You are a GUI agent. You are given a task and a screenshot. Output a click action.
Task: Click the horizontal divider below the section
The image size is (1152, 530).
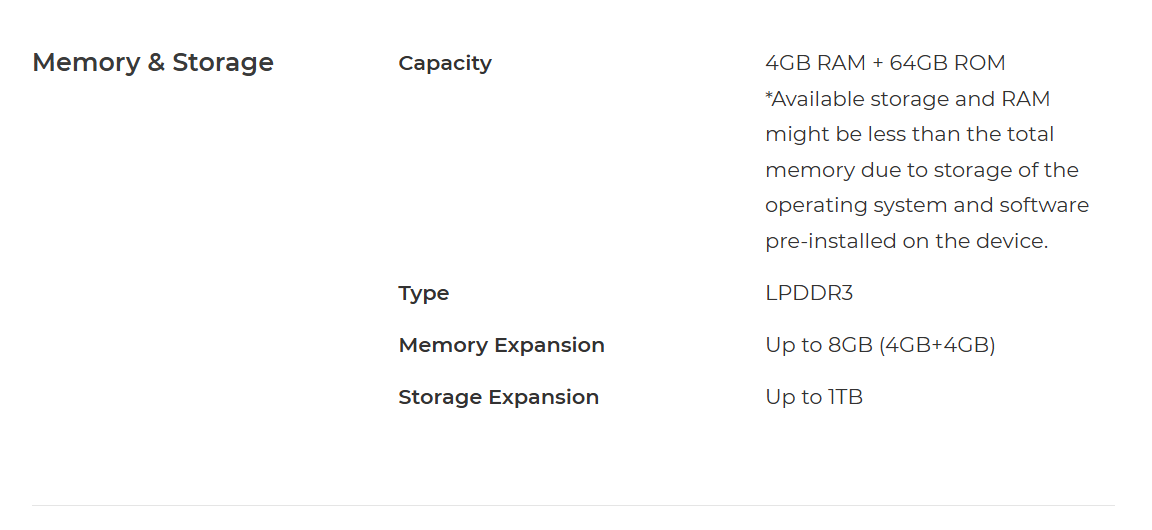coord(573,505)
